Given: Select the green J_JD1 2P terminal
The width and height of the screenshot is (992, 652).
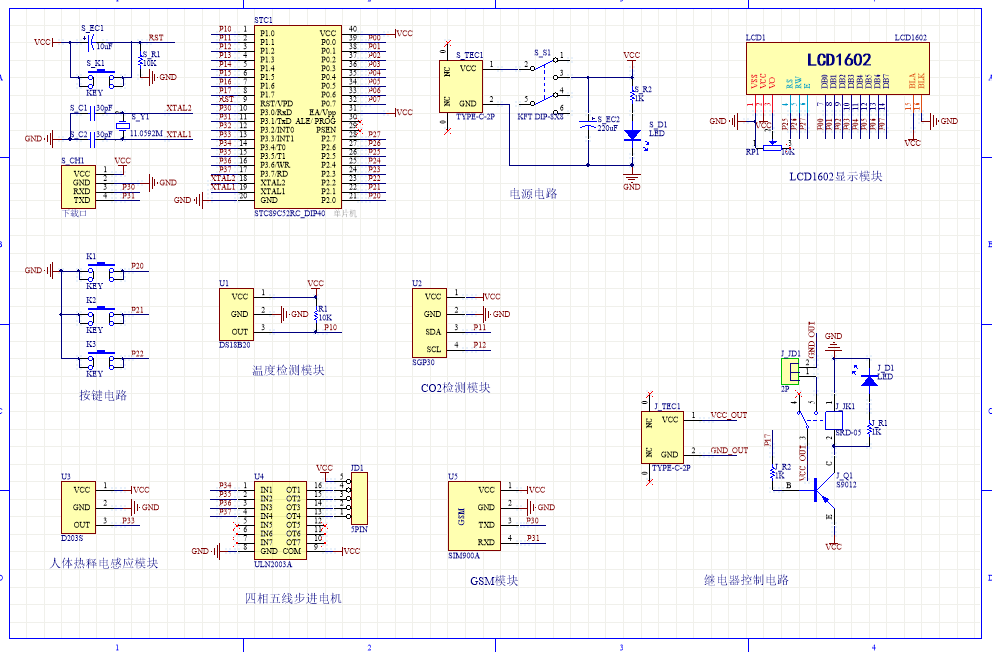Looking at the screenshot, I should click(x=787, y=370).
